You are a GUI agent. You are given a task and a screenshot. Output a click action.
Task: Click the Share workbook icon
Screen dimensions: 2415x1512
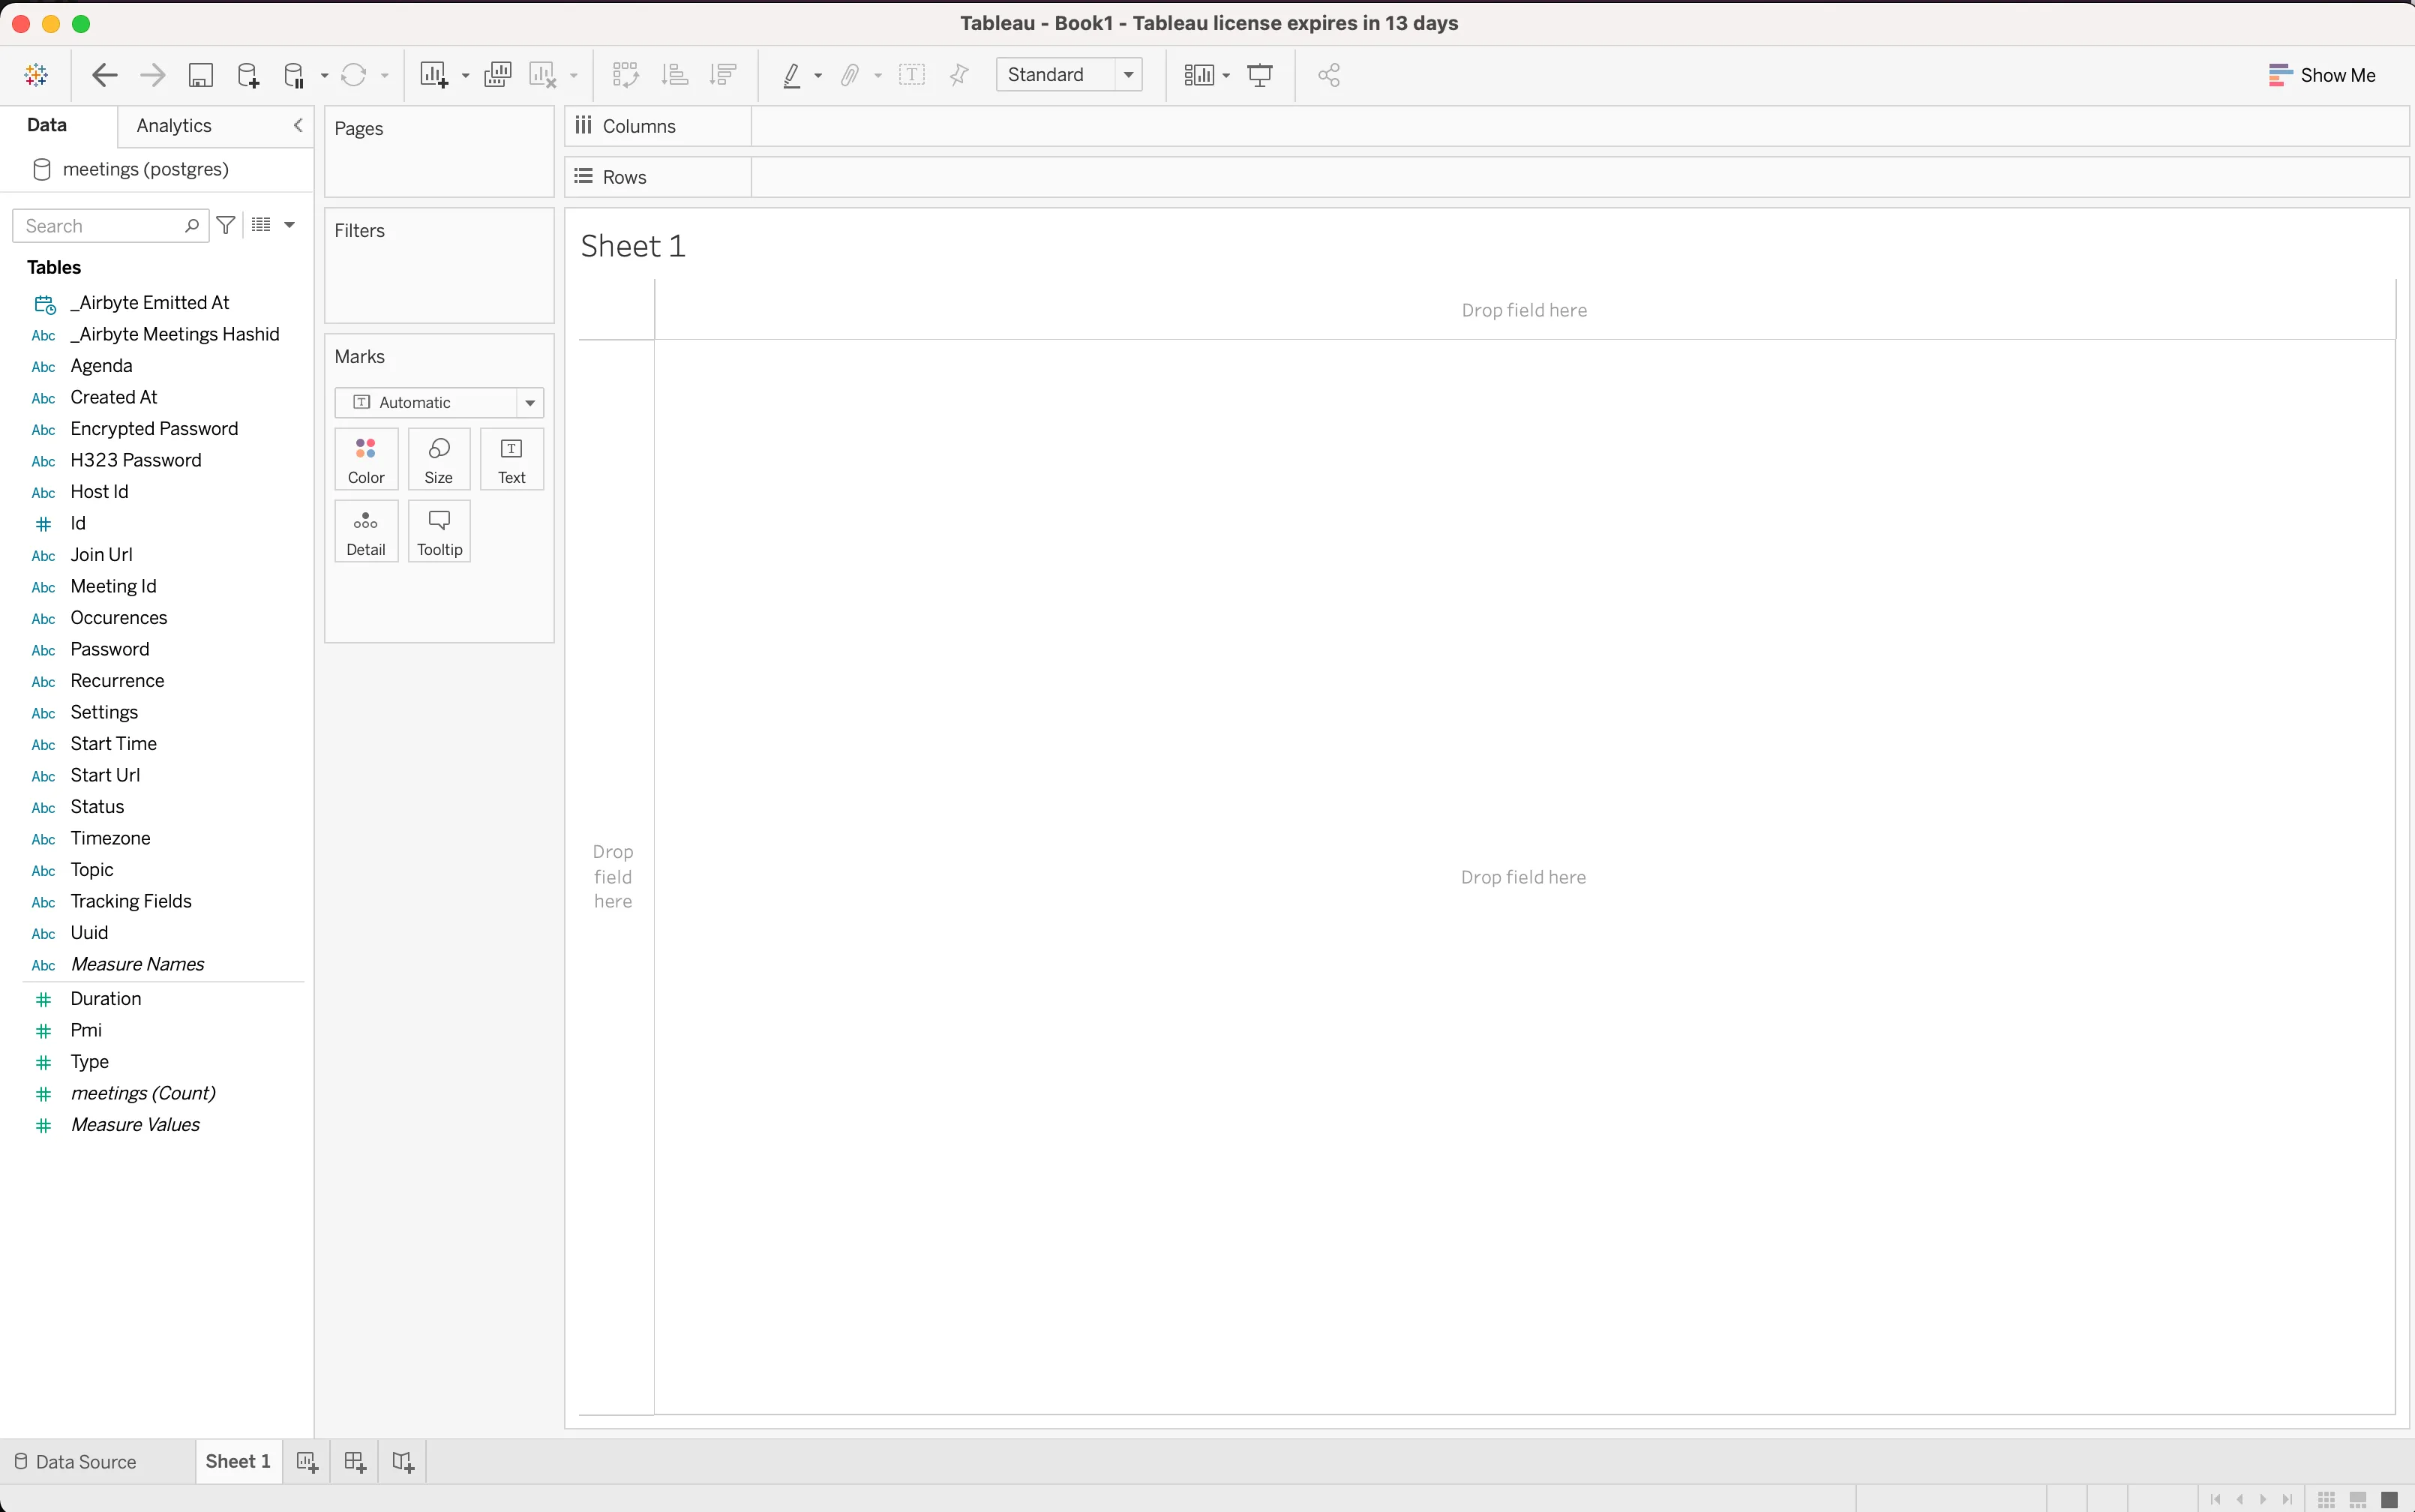pyautogui.click(x=1329, y=75)
